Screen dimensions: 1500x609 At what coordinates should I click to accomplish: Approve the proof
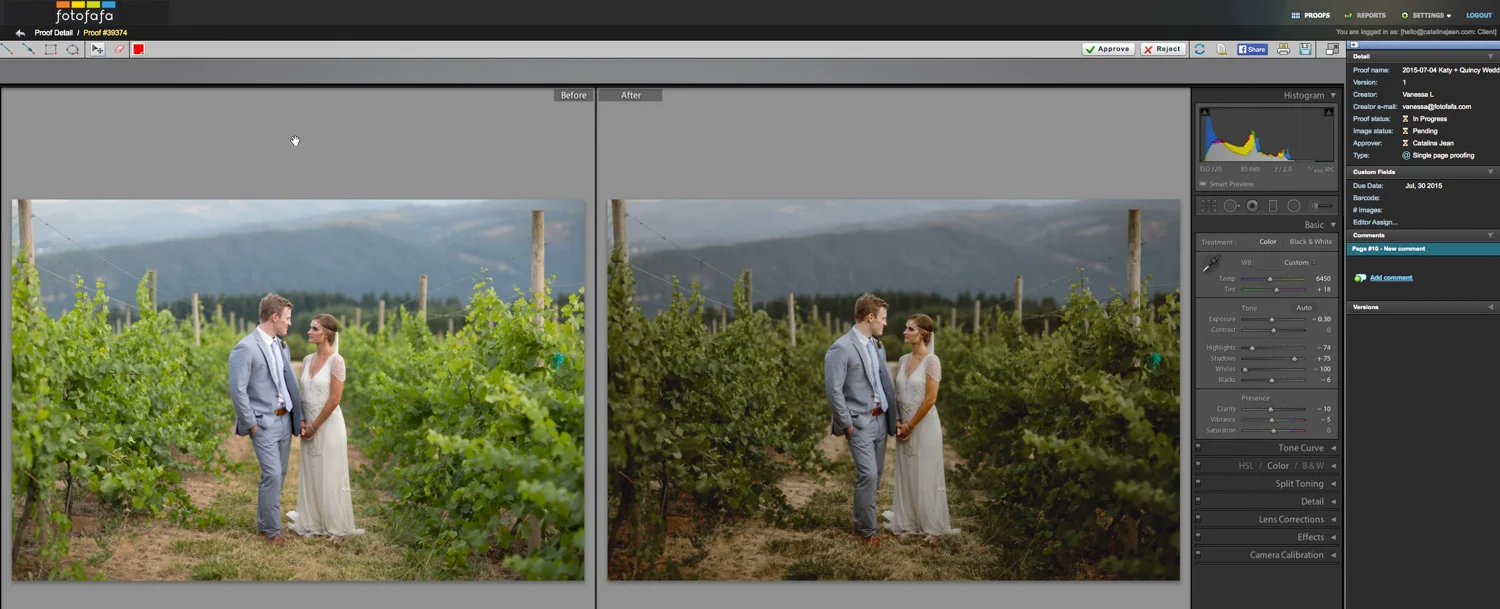[x=1108, y=49]
